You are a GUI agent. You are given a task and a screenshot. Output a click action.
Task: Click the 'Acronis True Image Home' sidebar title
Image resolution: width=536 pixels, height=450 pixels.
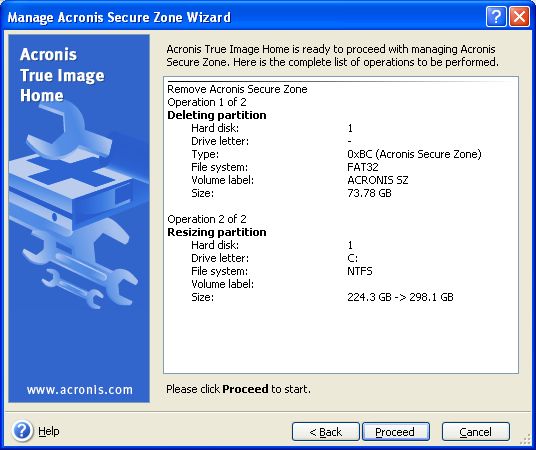[x=62, y=75]
